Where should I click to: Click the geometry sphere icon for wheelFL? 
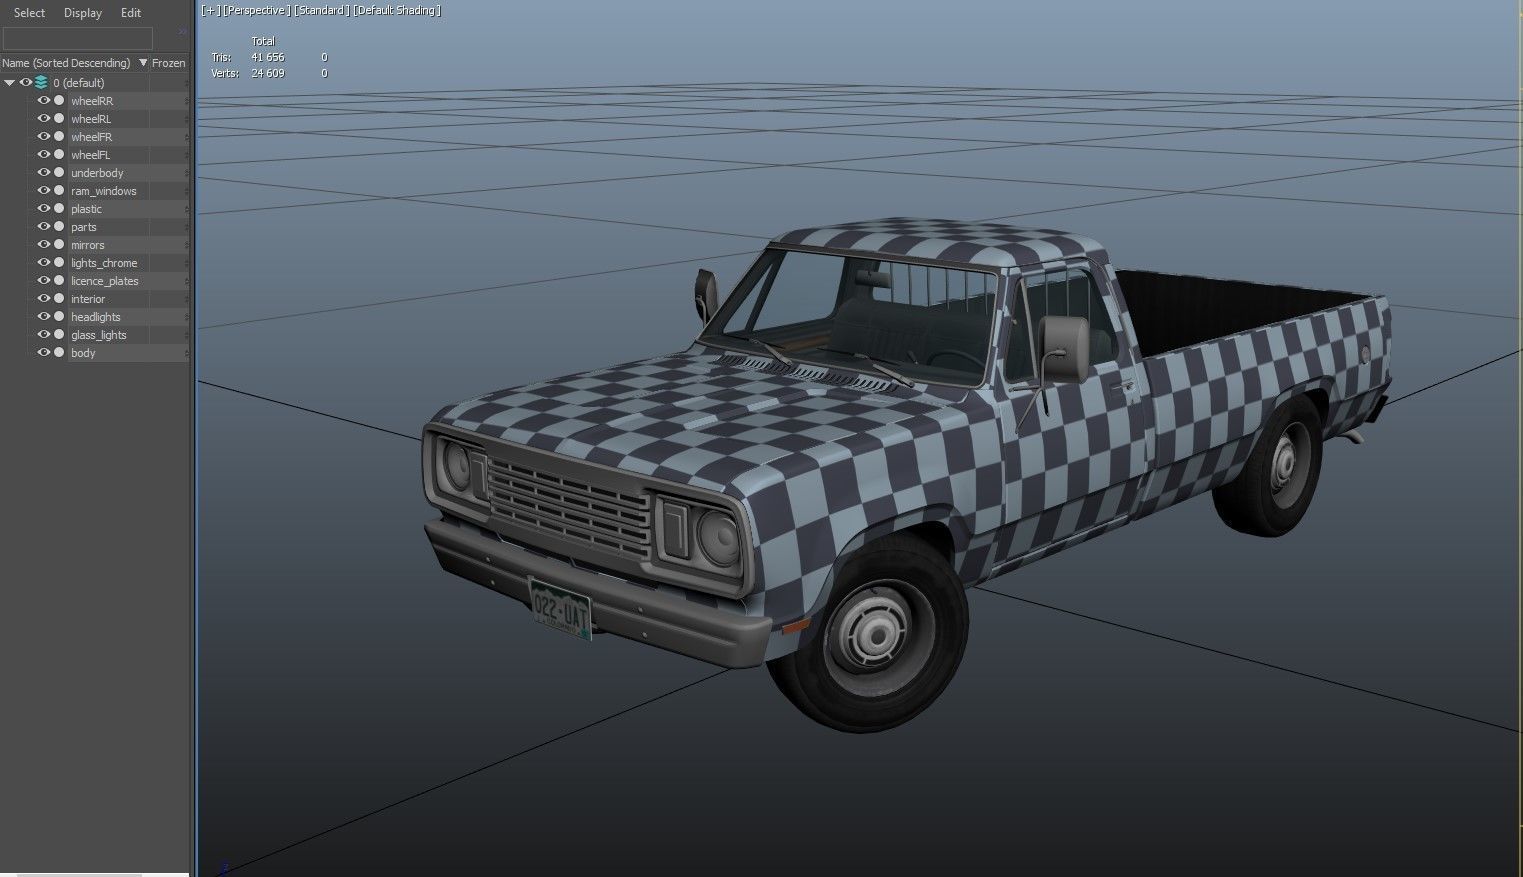coord(59,155)
